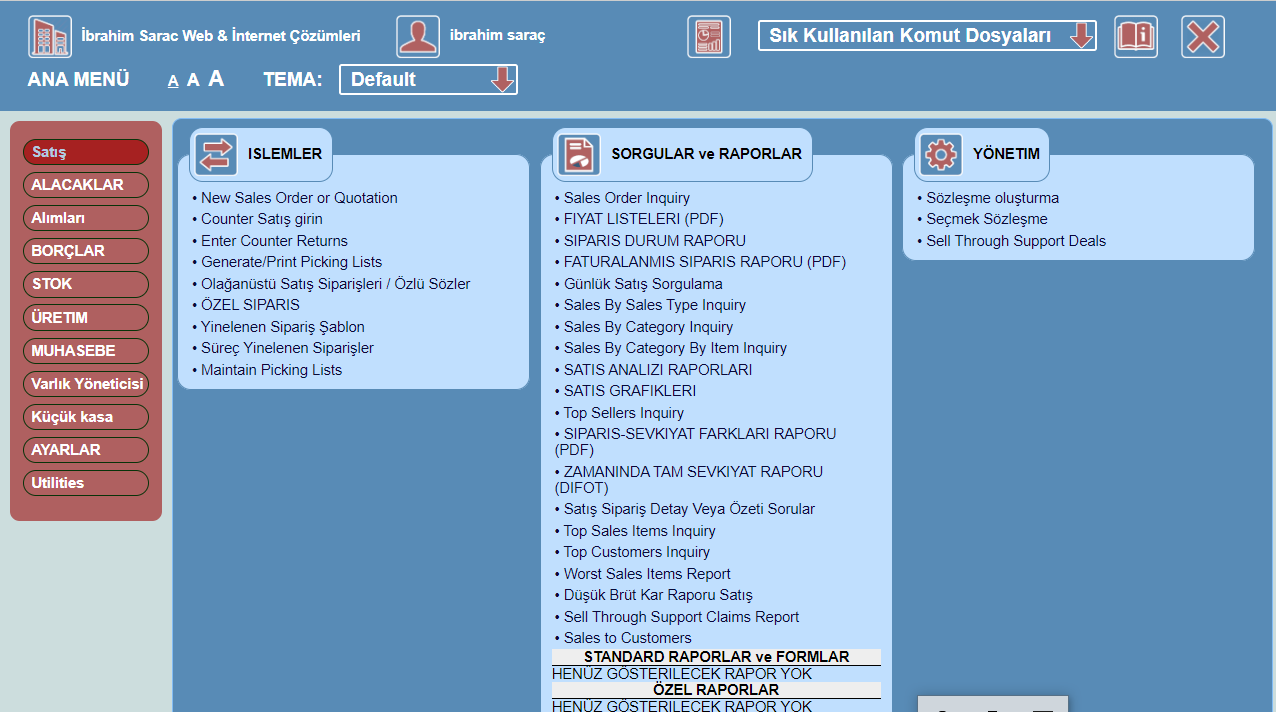Select the largest font size A
The image size is (1276, 712).
click(216, 79)
